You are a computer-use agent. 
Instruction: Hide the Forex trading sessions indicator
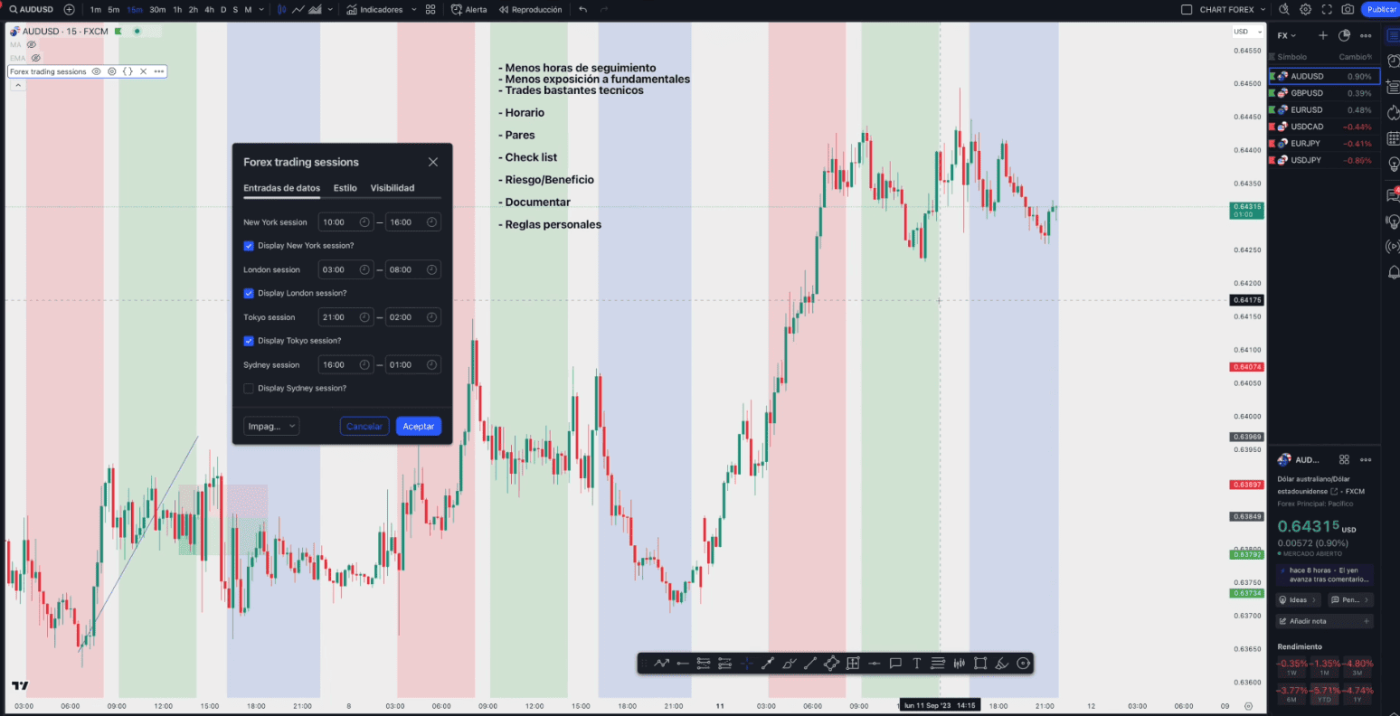point(96,71)
